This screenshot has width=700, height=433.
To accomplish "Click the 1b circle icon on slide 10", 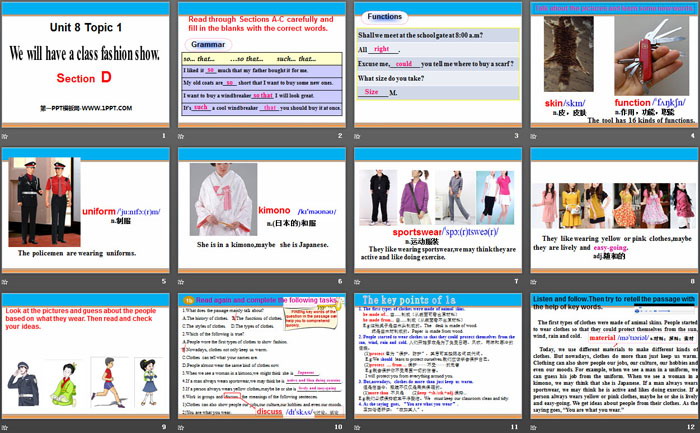I will point(187,300).
